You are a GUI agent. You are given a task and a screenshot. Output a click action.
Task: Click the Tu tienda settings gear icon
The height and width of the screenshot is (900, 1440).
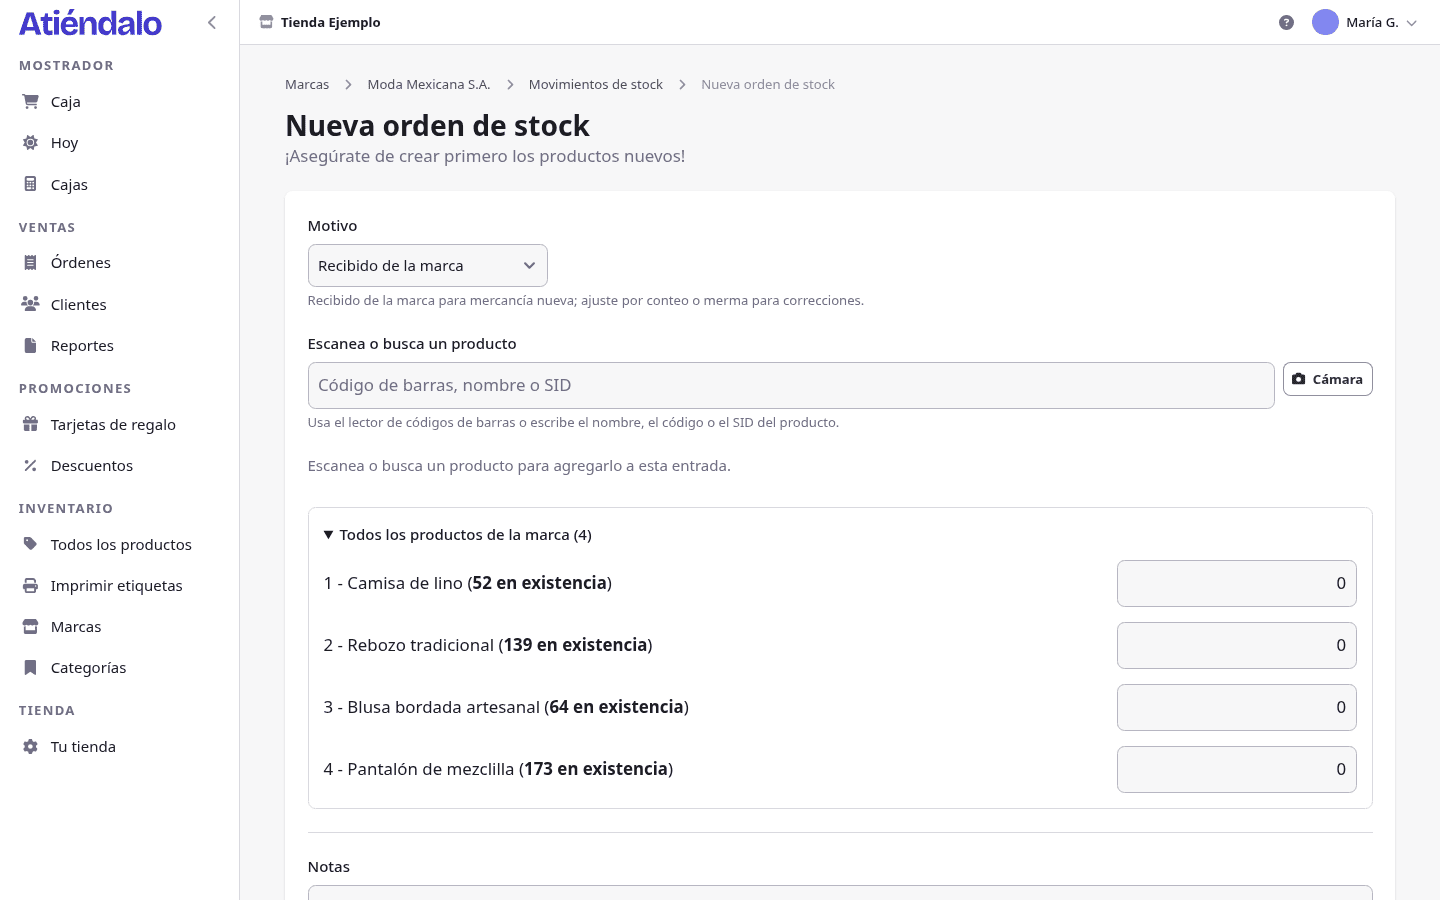pyautogui.click(x=30, y=746)
